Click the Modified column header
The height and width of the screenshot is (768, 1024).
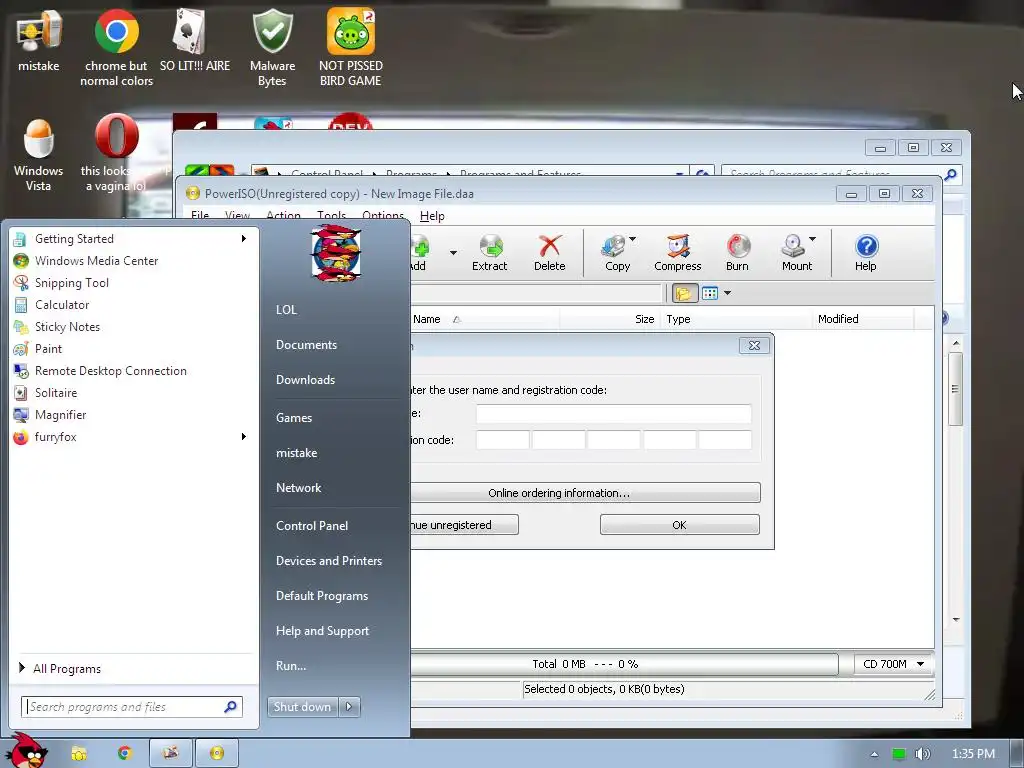point(863,319)
